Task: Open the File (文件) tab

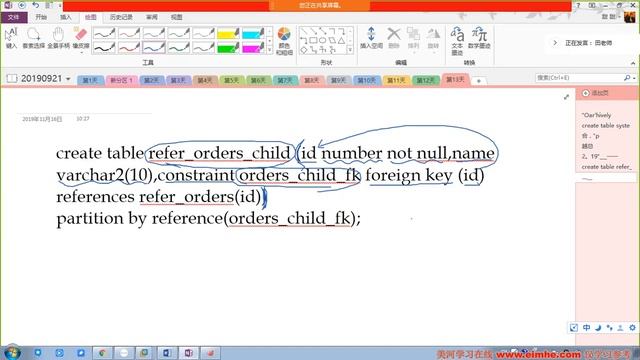Action: (x=13, y=17)
